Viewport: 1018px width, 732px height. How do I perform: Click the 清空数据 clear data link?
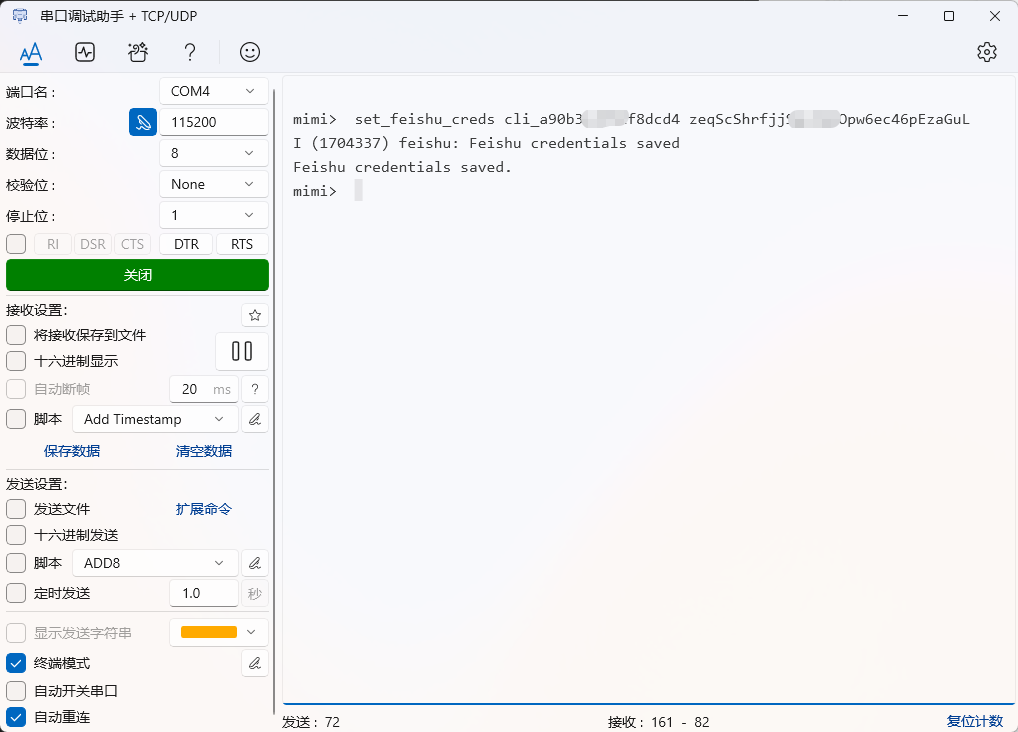[203, 451]
